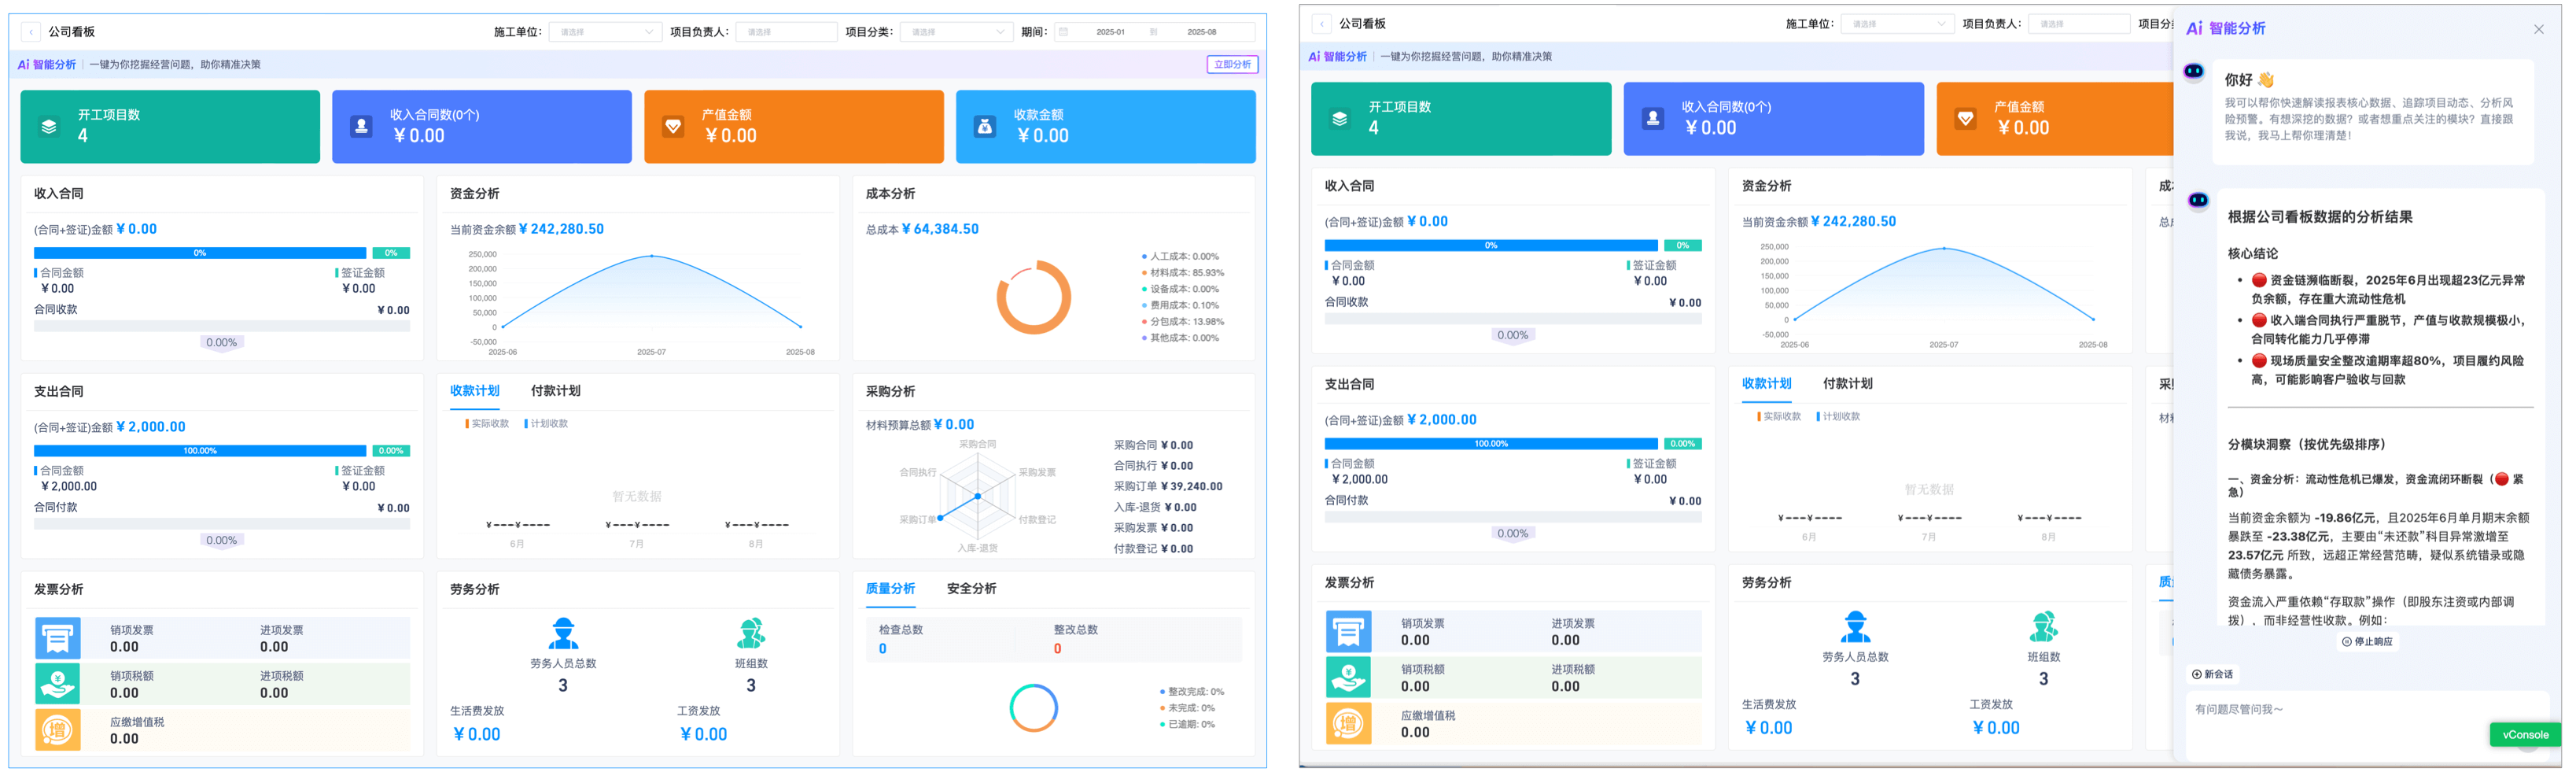Viewport: 2576px width, 783px height.
Task: Switch to 安全分析 tab in left window
Action: [971, 589]
